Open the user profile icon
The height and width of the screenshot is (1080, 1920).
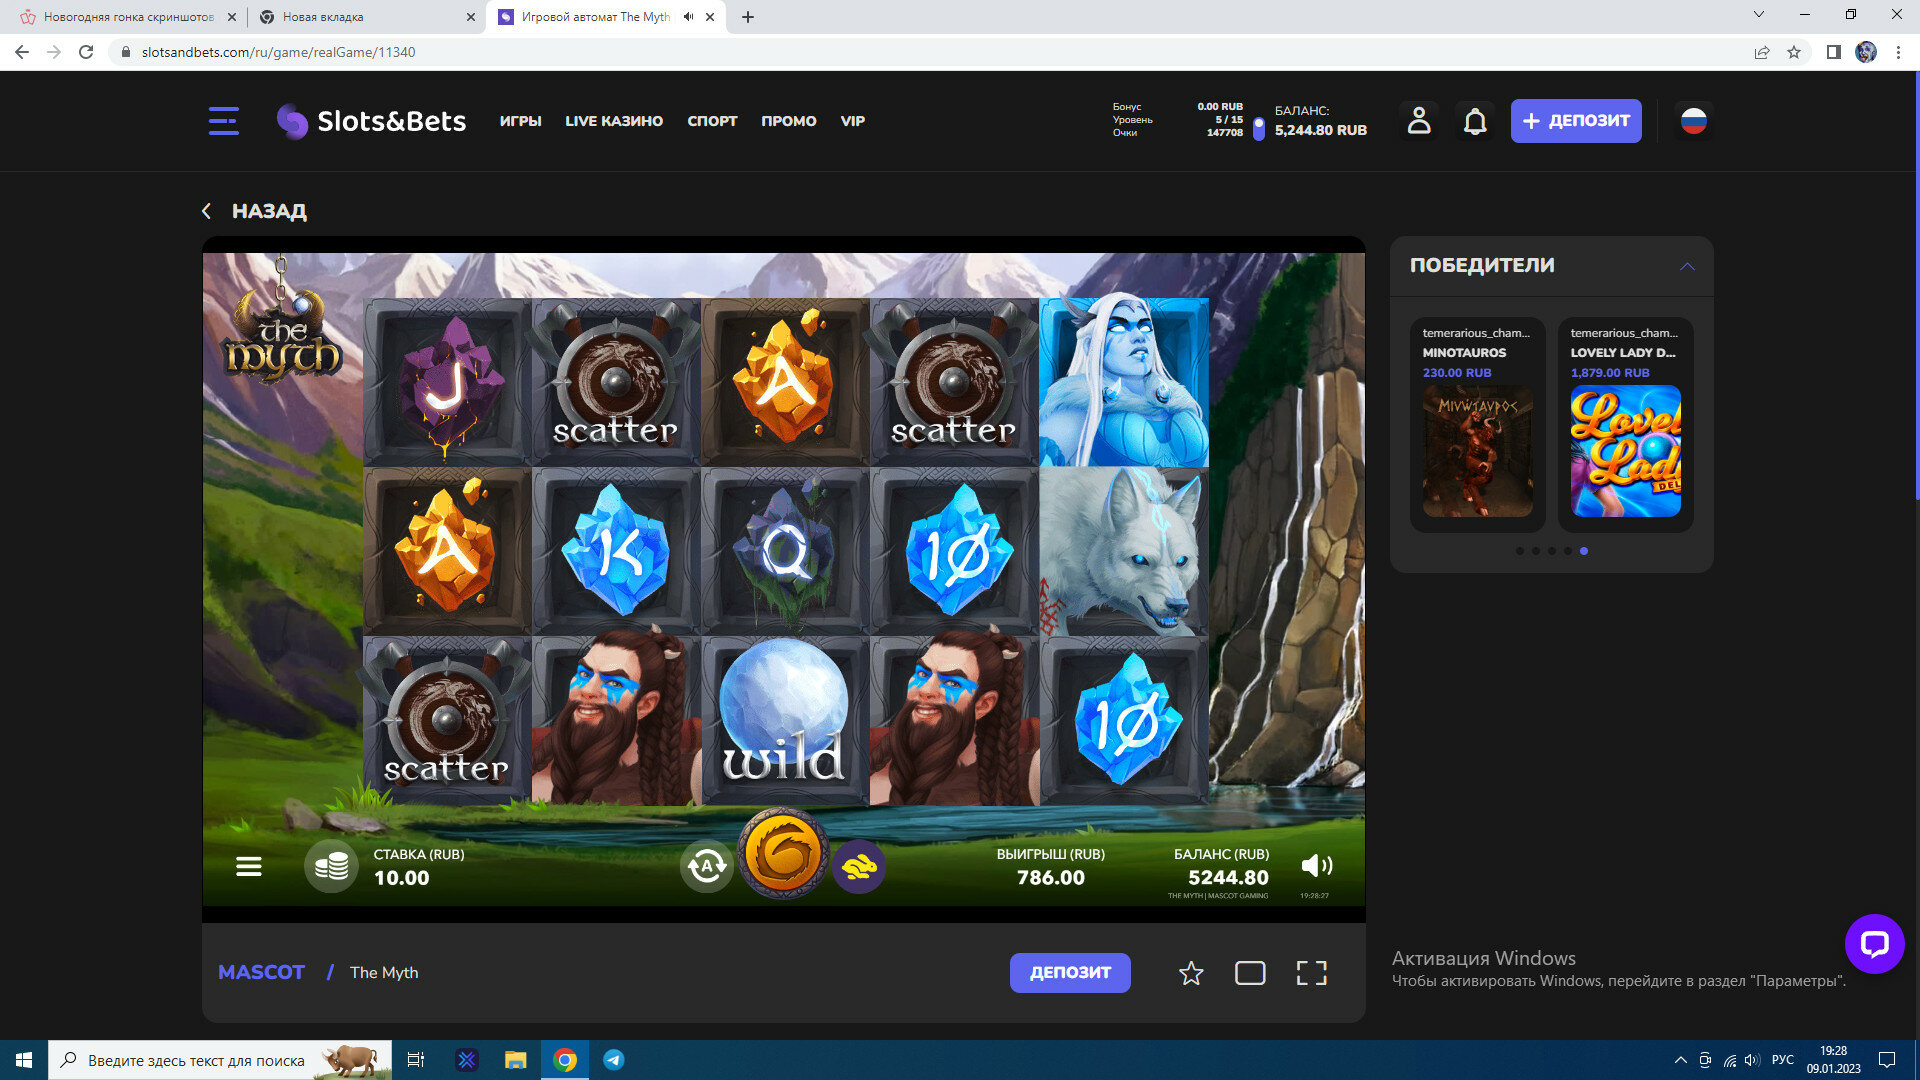(x=1418, y=121)
